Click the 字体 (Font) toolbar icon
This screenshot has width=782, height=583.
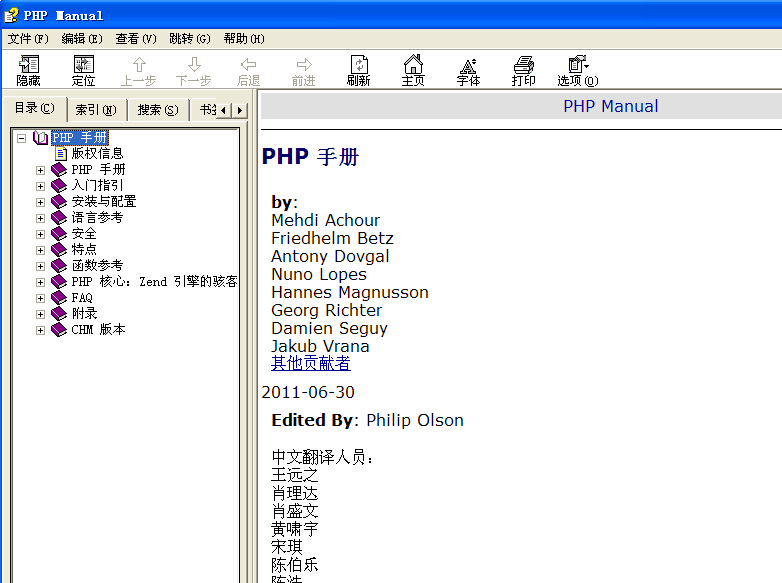click(468, 65)
